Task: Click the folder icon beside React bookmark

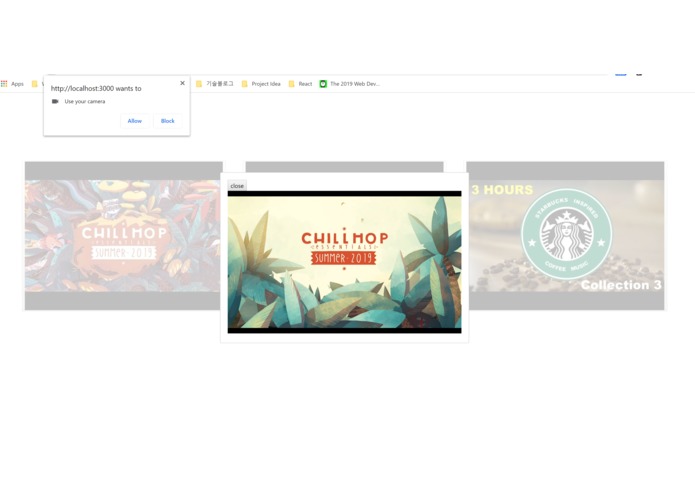Action: tap(291, 84)
